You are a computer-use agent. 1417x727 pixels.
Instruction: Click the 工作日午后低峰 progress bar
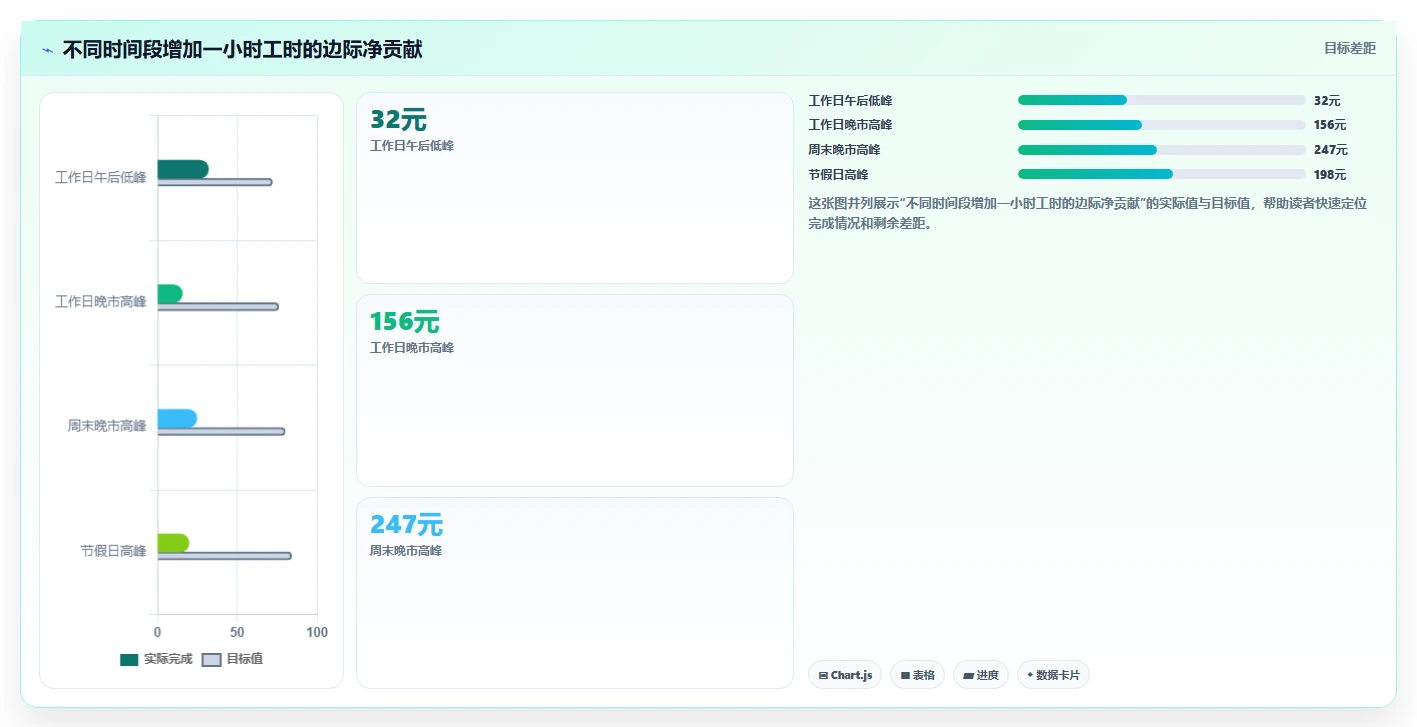pyautogui.click(x=1162, y=100)
